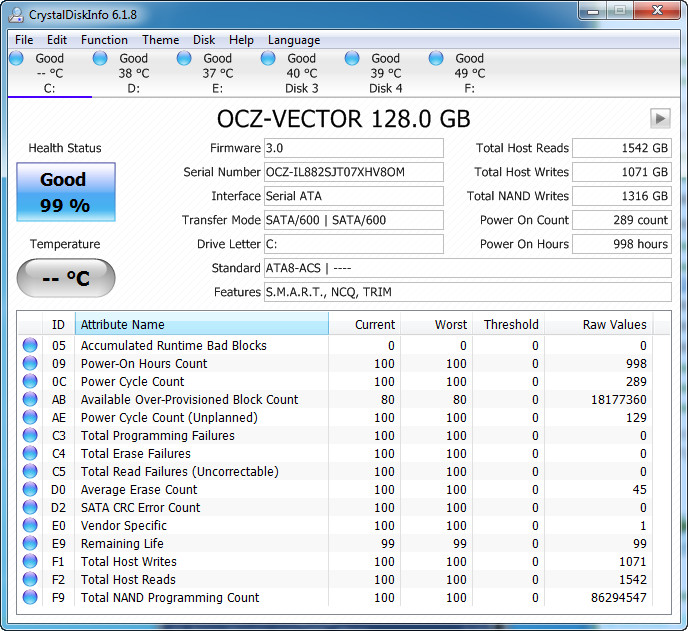Click status icon of attribute 0C

click(30, 381)
